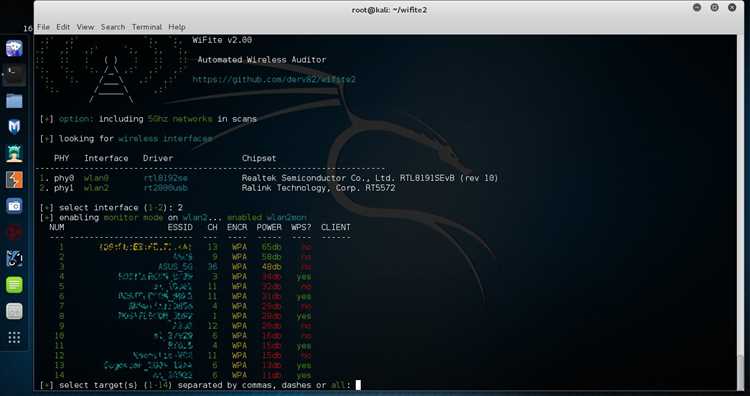The width and height of the screenshot is (750, 396).
Task: Click the 'Interface' column header
Action: [x=106, y=158]
